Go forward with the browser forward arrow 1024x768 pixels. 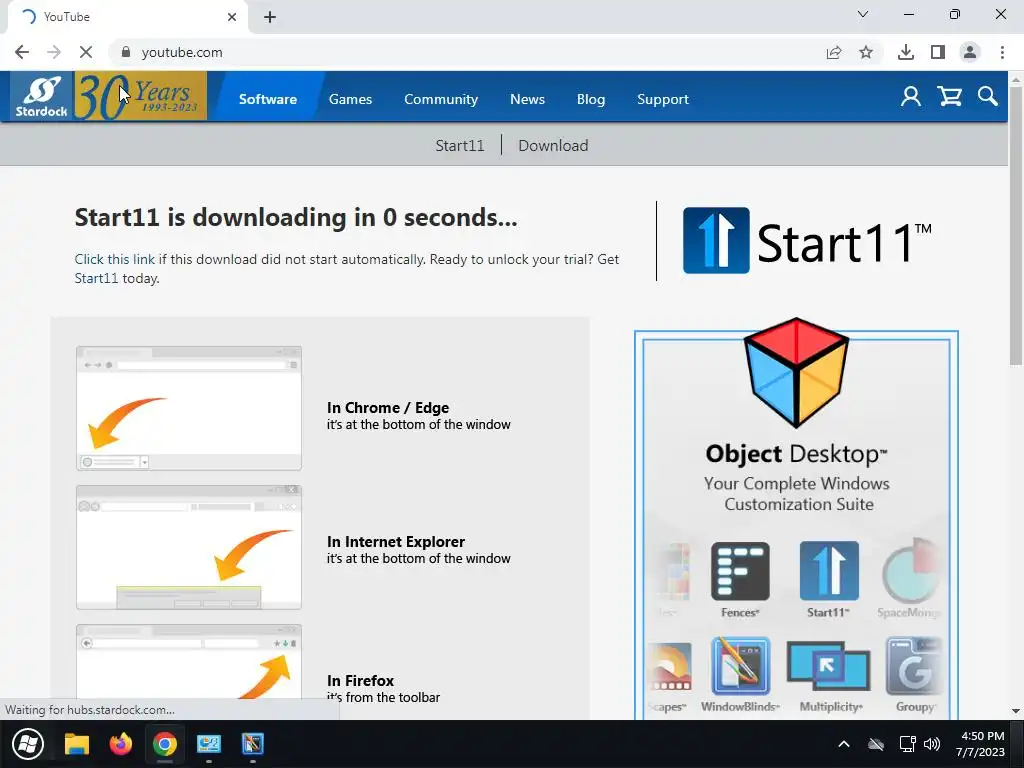(54, 52)
